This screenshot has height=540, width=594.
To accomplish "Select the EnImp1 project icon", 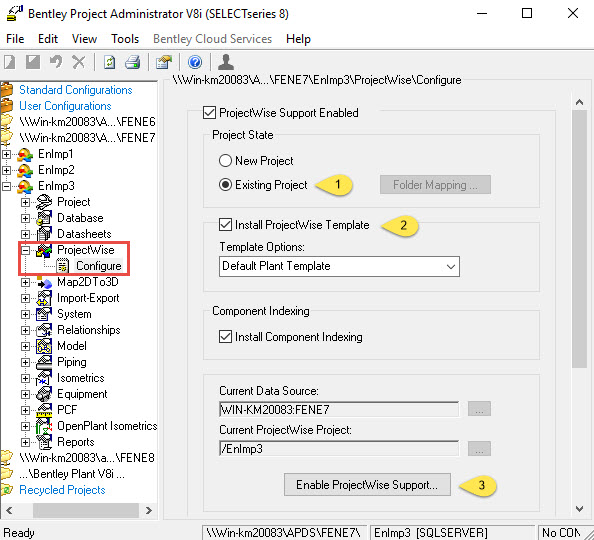I will [25, 154].
